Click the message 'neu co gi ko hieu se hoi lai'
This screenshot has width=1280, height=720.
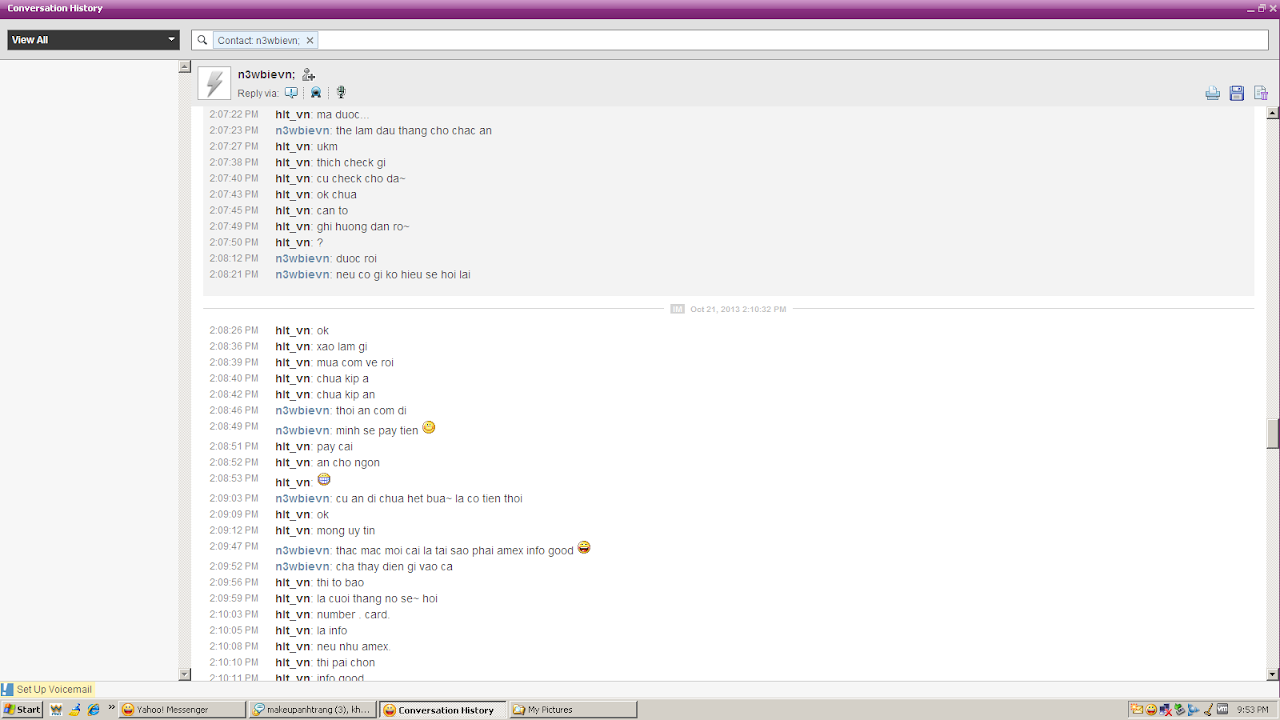coord(403,274)
